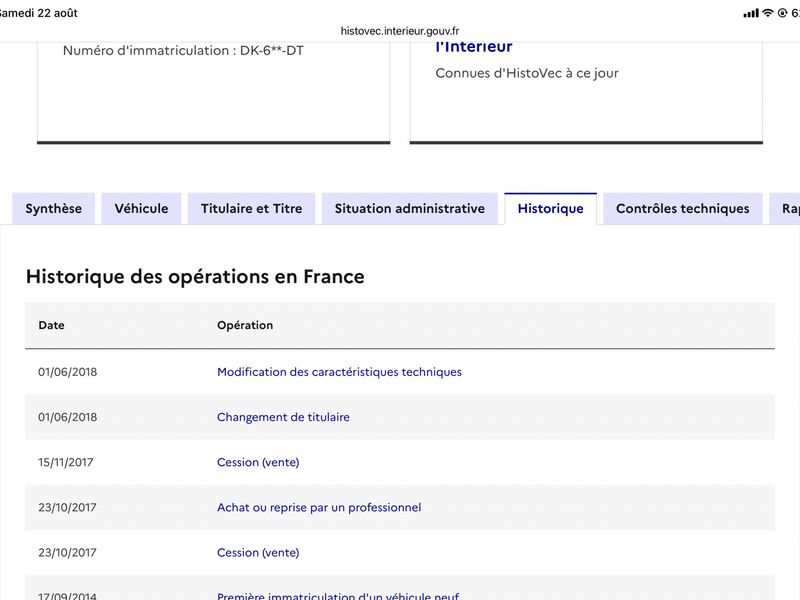Open the Synthèse tab
This screenshot has height=600, width=800.
click(x=54, y=208)
